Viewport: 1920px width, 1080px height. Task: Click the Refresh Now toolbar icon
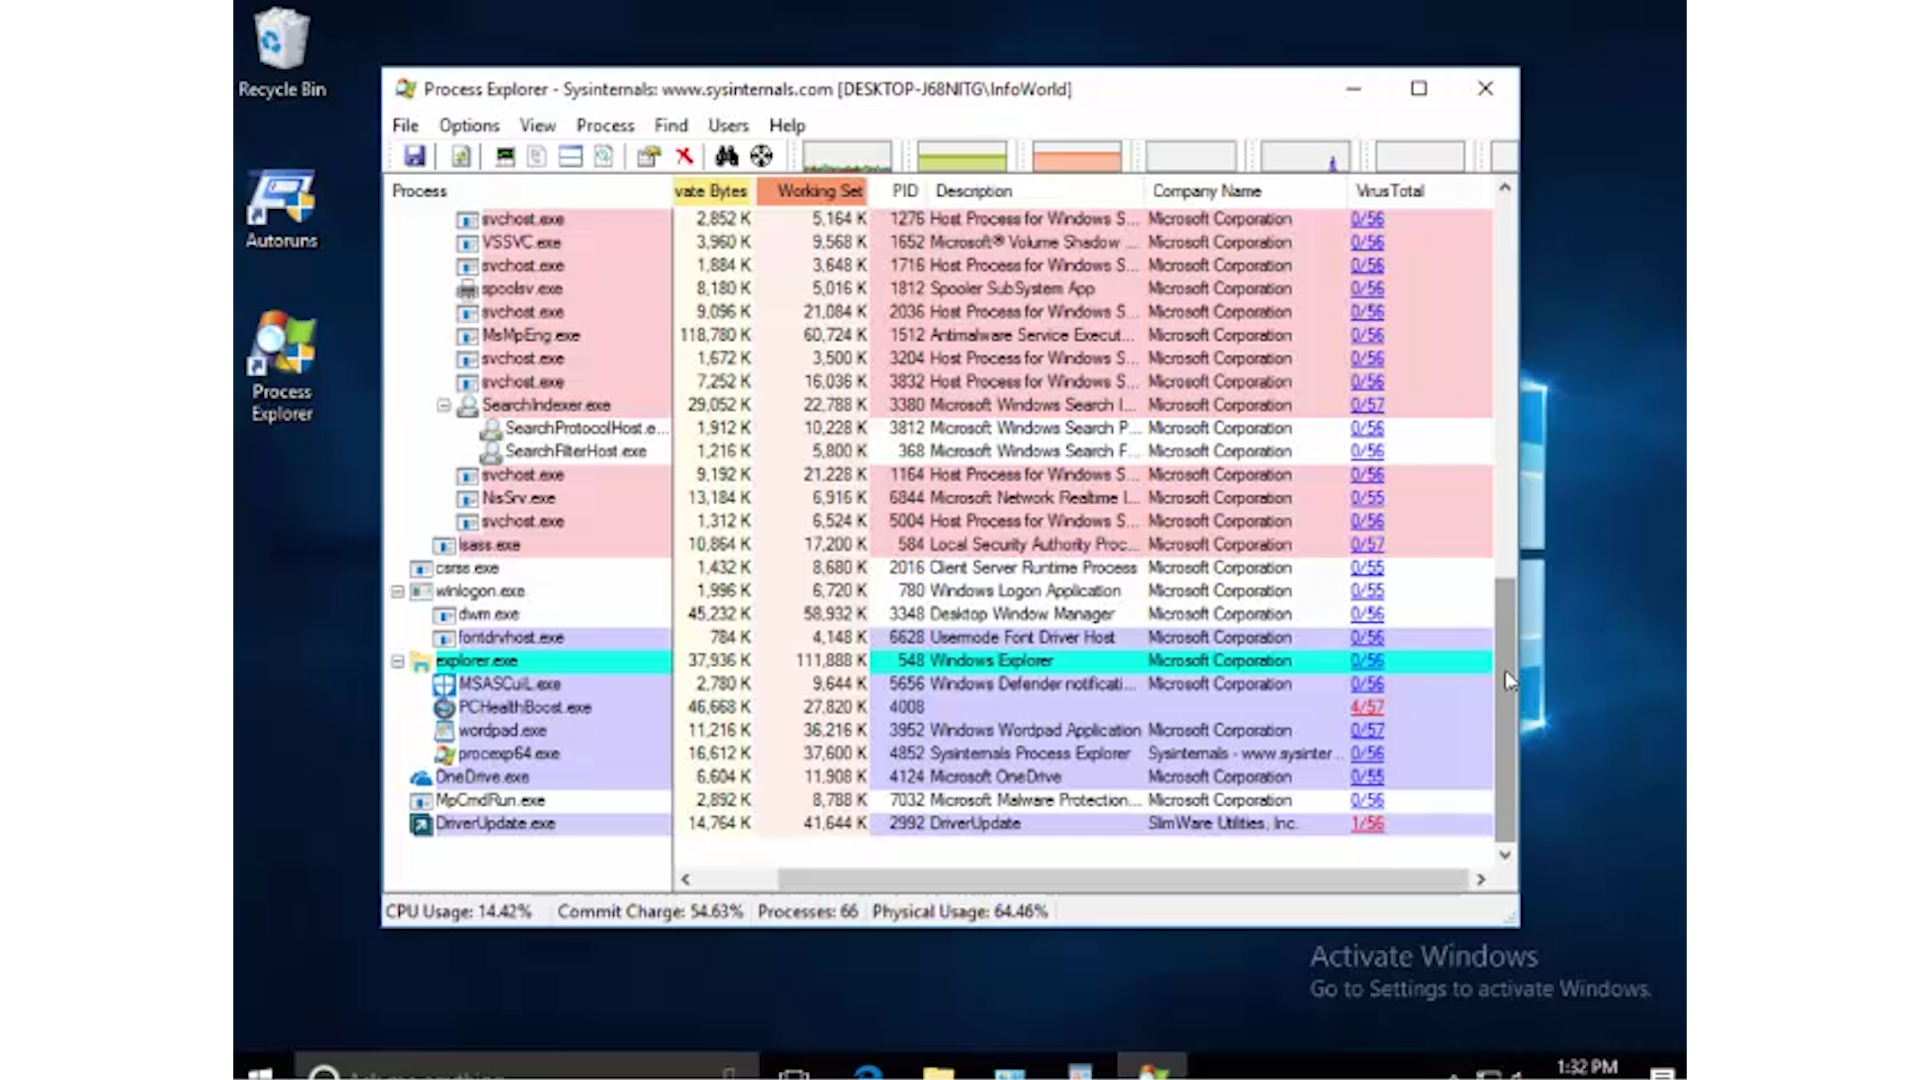(461, 156)
